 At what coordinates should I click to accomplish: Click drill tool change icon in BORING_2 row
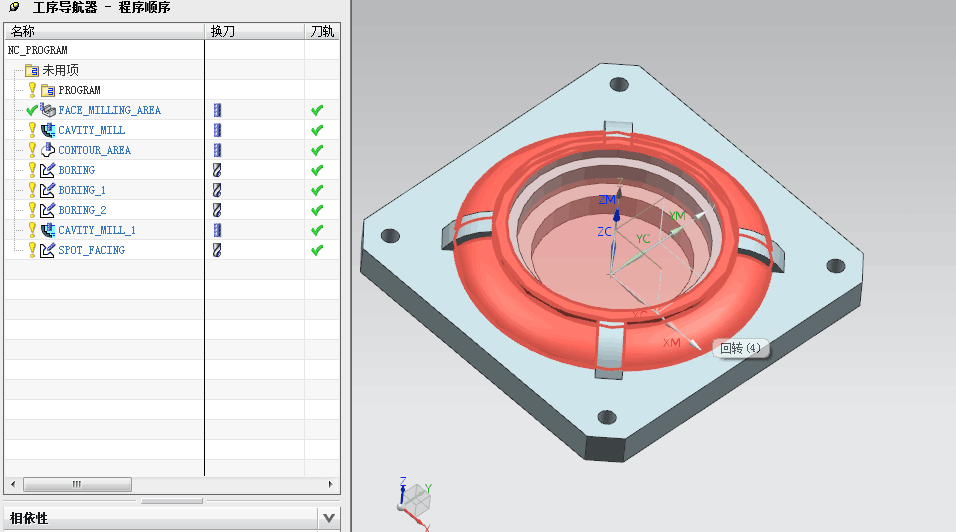[217, 210]
